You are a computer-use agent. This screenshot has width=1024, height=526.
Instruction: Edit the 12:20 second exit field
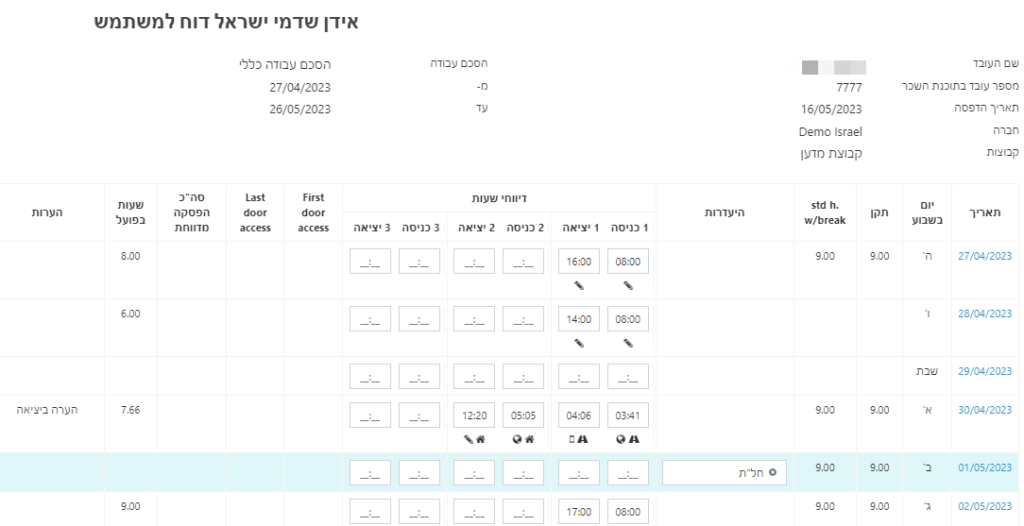coord(474,415)
